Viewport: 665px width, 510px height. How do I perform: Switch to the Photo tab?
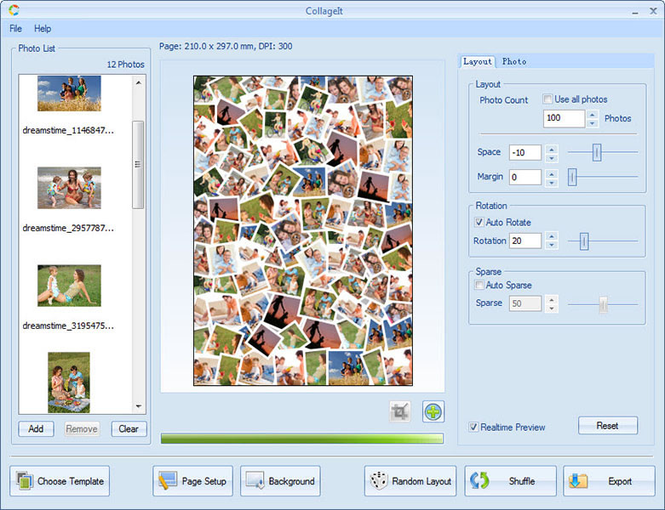[514, 61]
